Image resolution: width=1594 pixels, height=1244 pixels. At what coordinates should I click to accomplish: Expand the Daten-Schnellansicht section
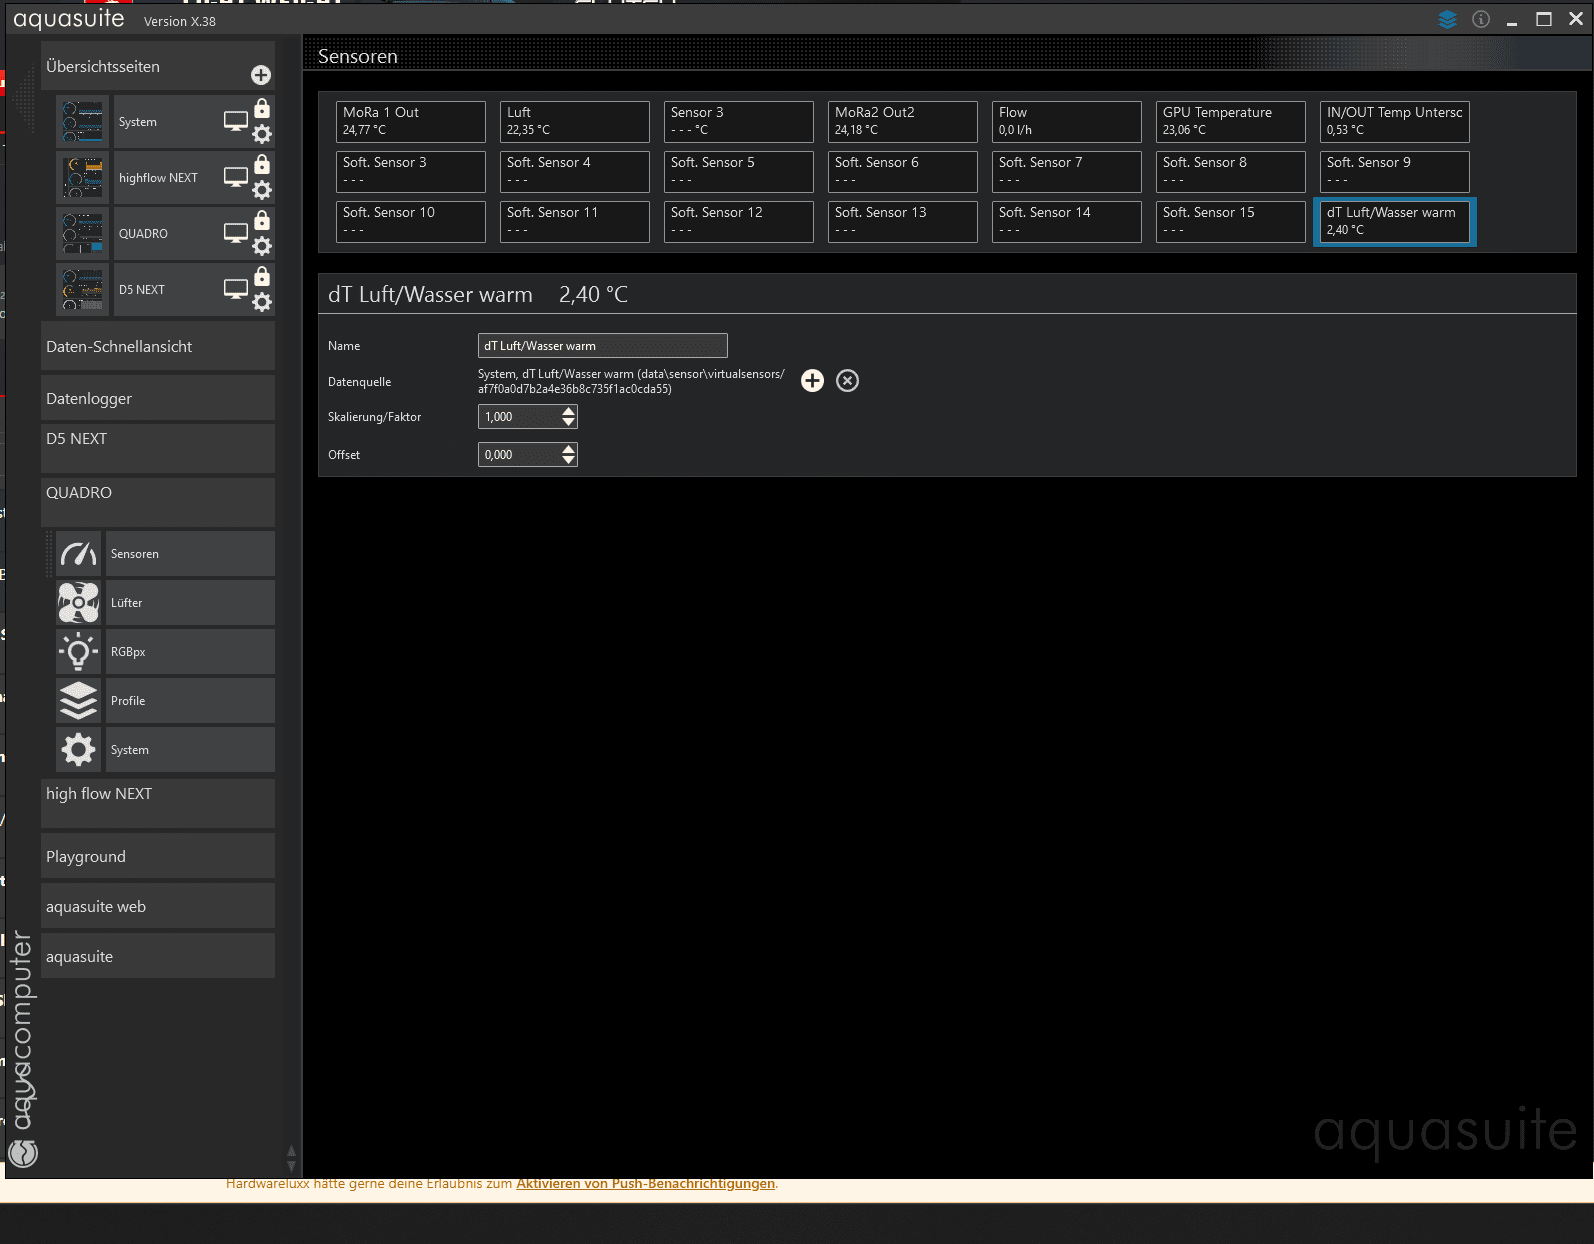coord(158,346)
